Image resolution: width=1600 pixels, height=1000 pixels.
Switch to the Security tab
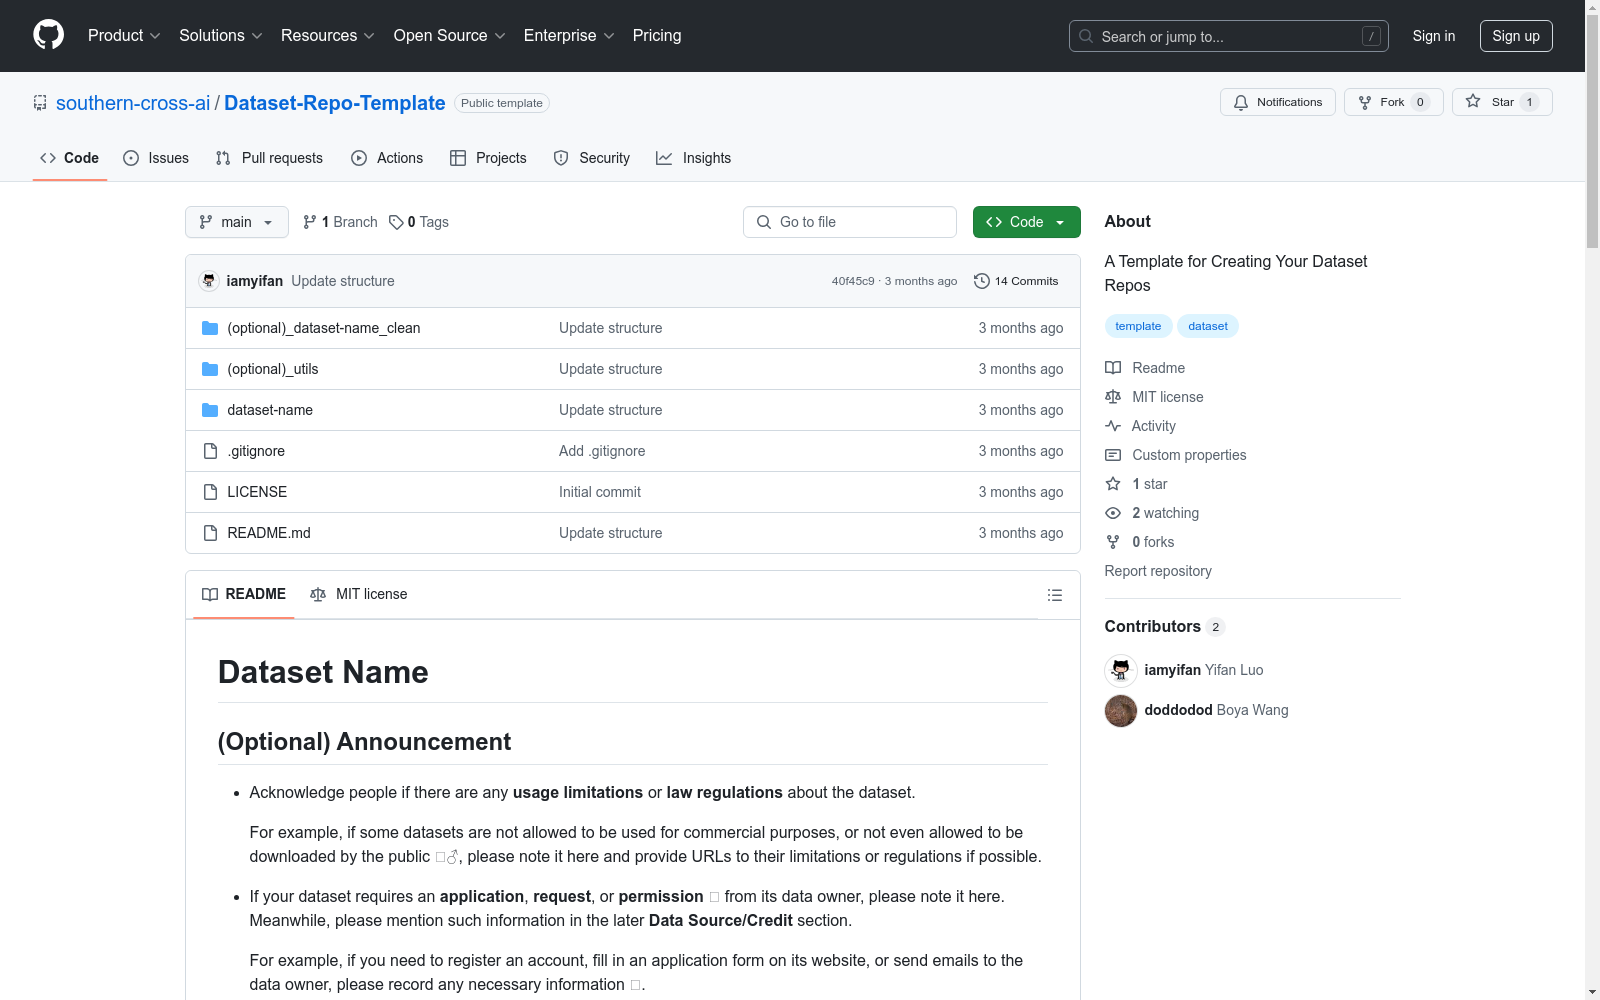click(x=592, y=158)
